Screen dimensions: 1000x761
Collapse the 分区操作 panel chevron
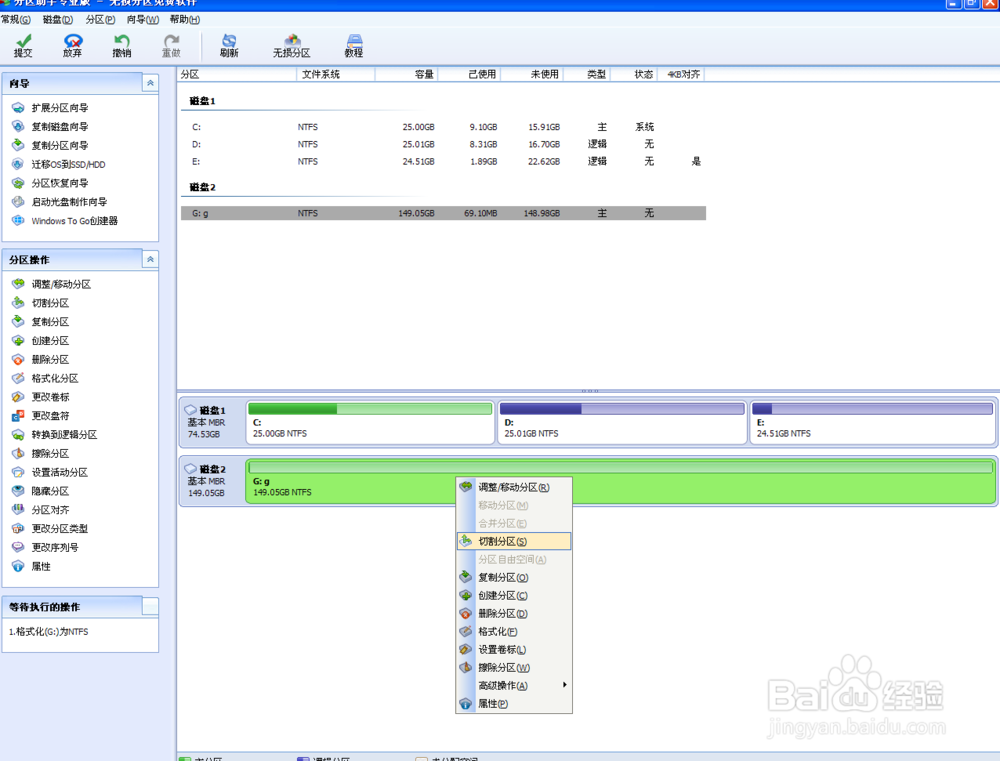pos(150,259)
